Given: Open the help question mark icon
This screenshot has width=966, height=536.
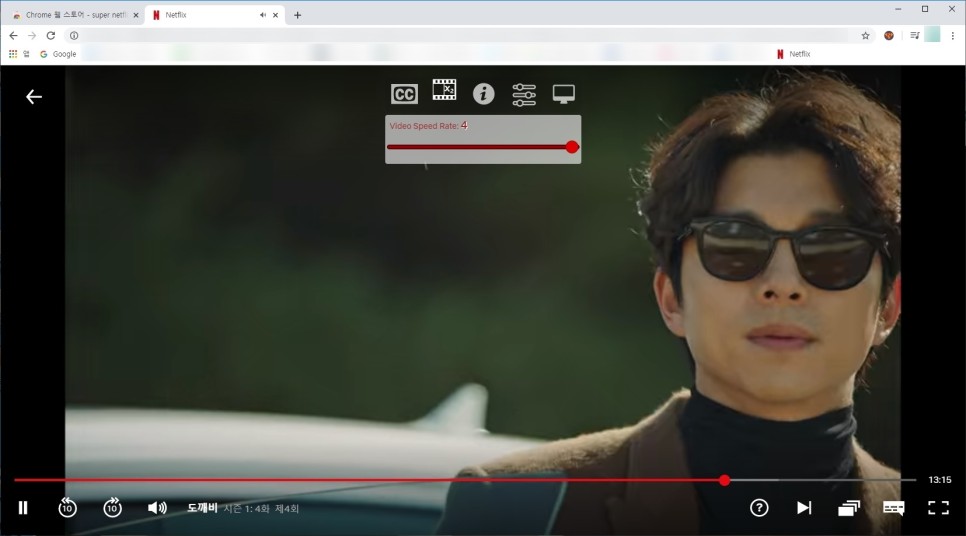Looking at the screenshot, I should (x=759, y=508).
